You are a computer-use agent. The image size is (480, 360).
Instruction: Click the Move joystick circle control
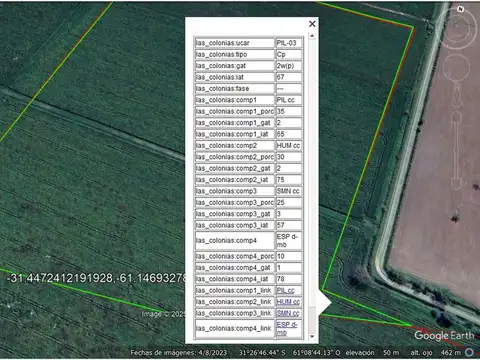(x=456, y=68)
